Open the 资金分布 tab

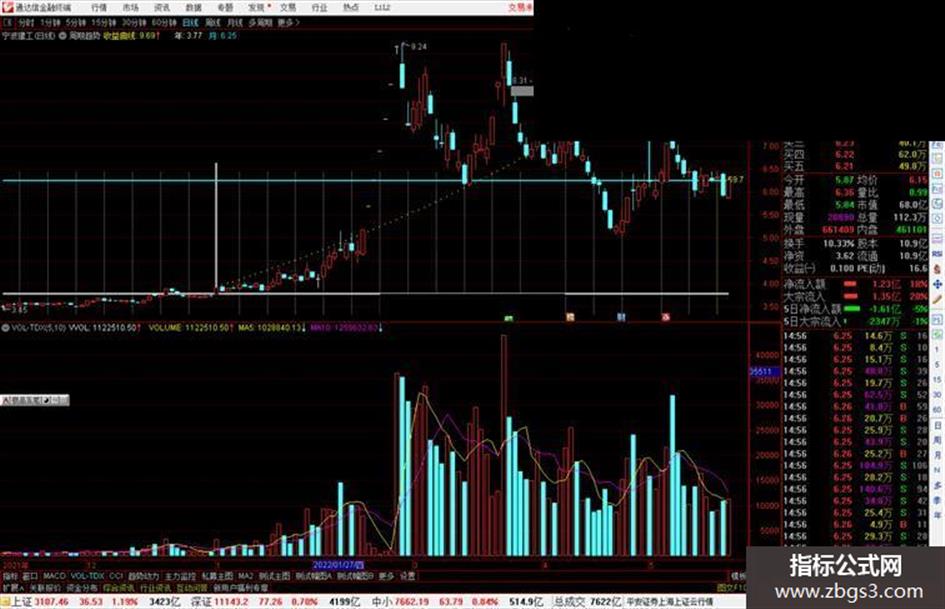pos(82,588)
